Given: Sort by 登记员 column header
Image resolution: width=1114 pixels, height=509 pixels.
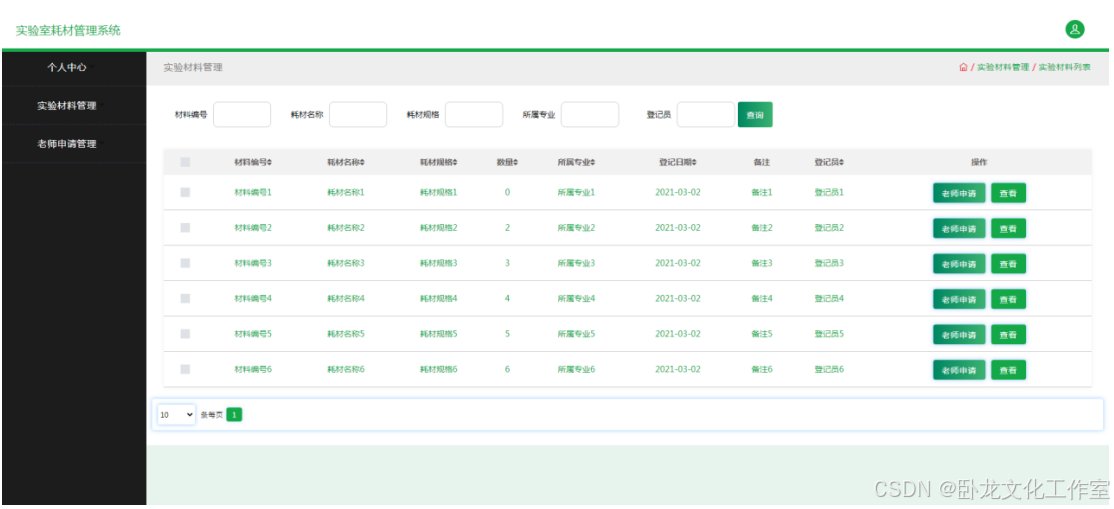Looking at the screenshot, I should point(829,163).
